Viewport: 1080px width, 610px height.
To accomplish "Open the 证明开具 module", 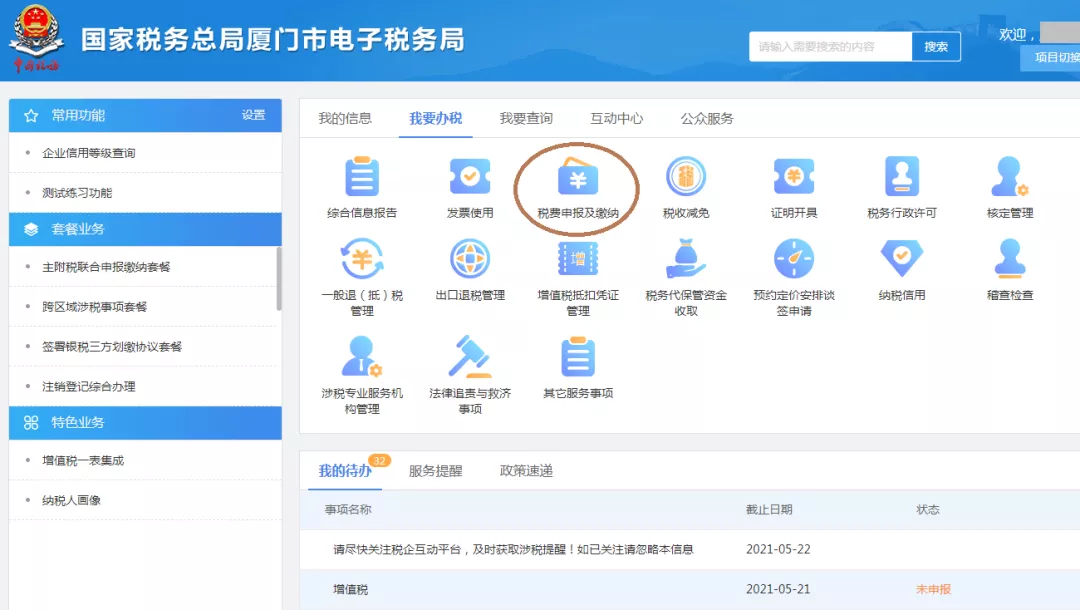I will (793, 180).
